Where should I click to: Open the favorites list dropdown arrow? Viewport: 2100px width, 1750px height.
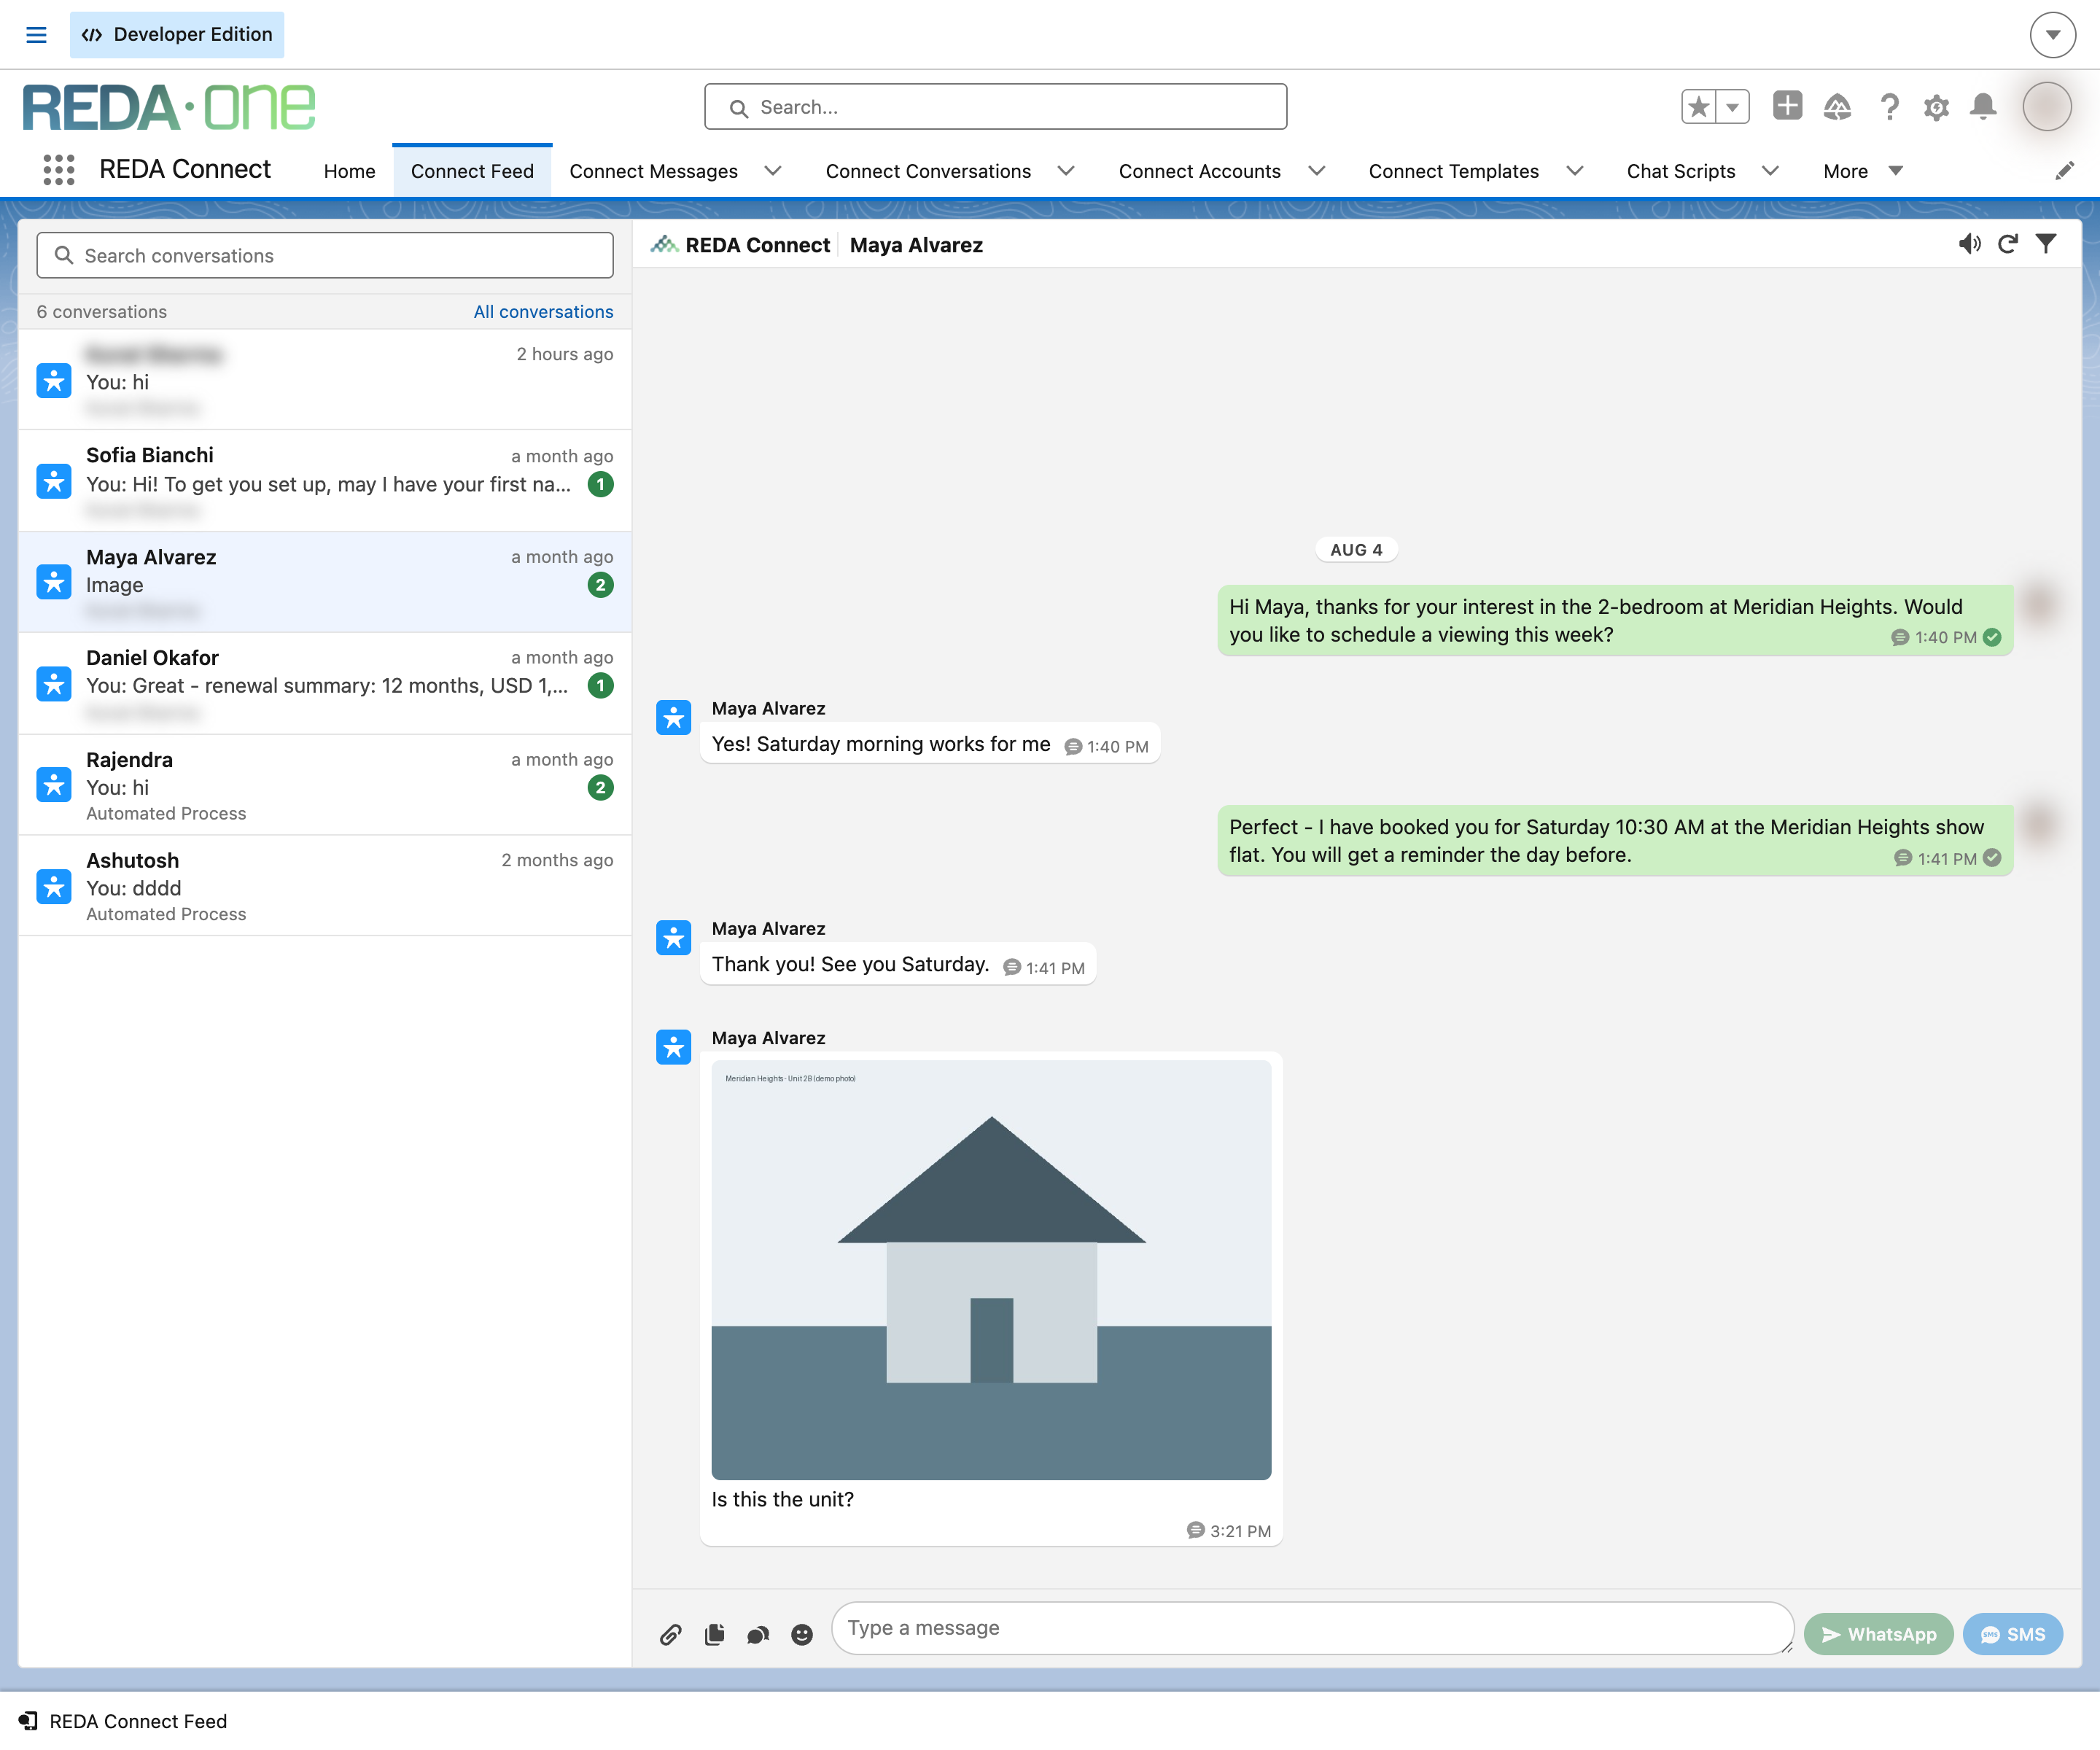pyautogui.click(x=1733, y=106)
